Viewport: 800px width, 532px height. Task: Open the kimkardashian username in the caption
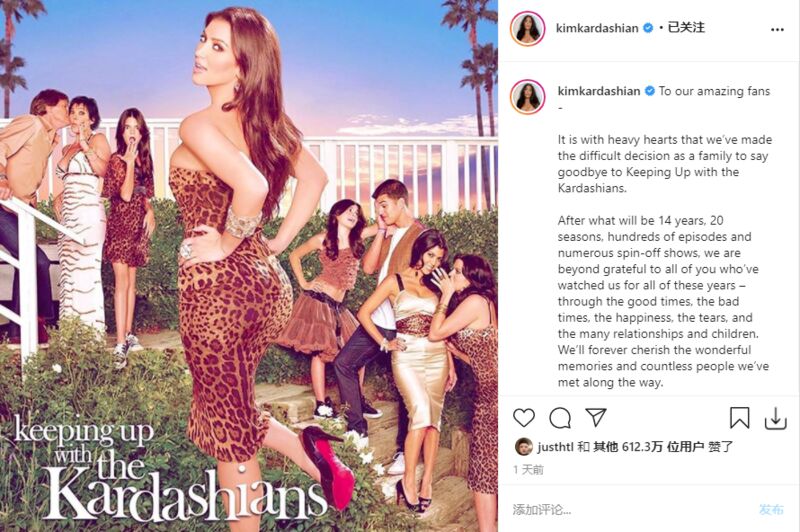pyautogui.click(x=598, y=91)
